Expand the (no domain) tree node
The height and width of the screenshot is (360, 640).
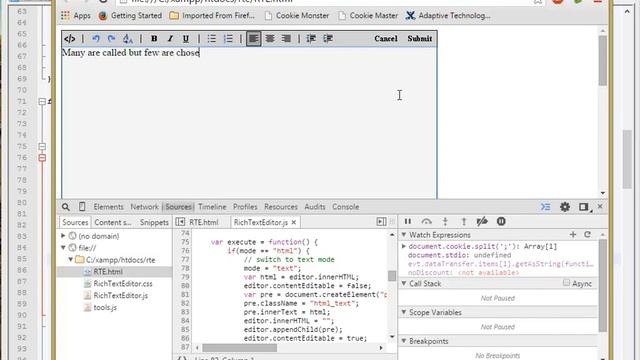[x=63, y=236]
